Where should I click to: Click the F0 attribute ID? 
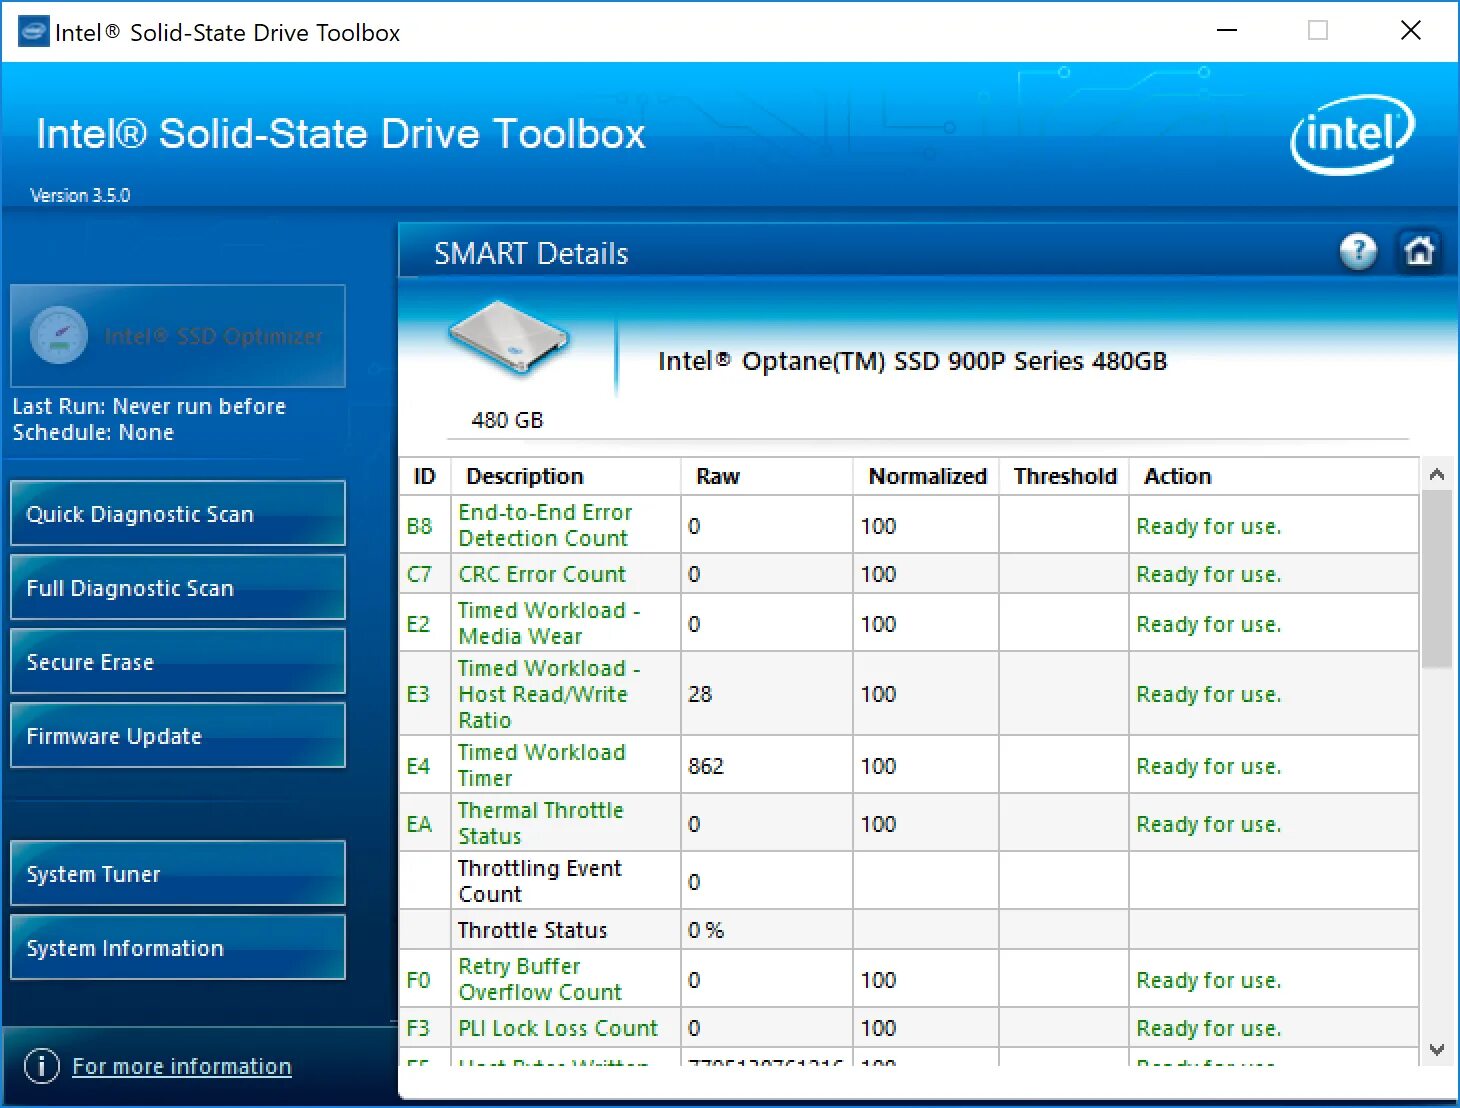tap(418, 980)
